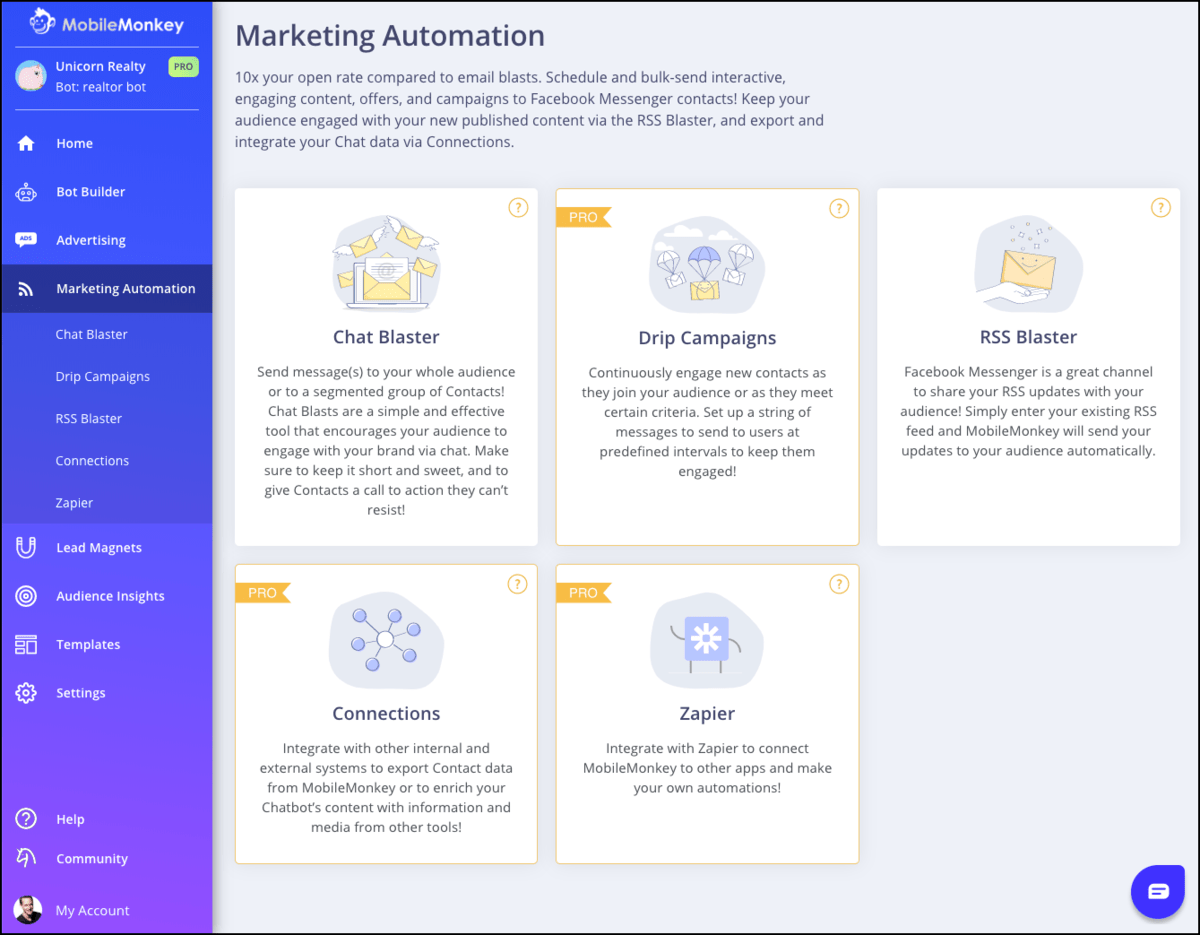Click the PRO ribbon on Drip Campaigns
1200x935 pixels.
(x=584, y=217)
